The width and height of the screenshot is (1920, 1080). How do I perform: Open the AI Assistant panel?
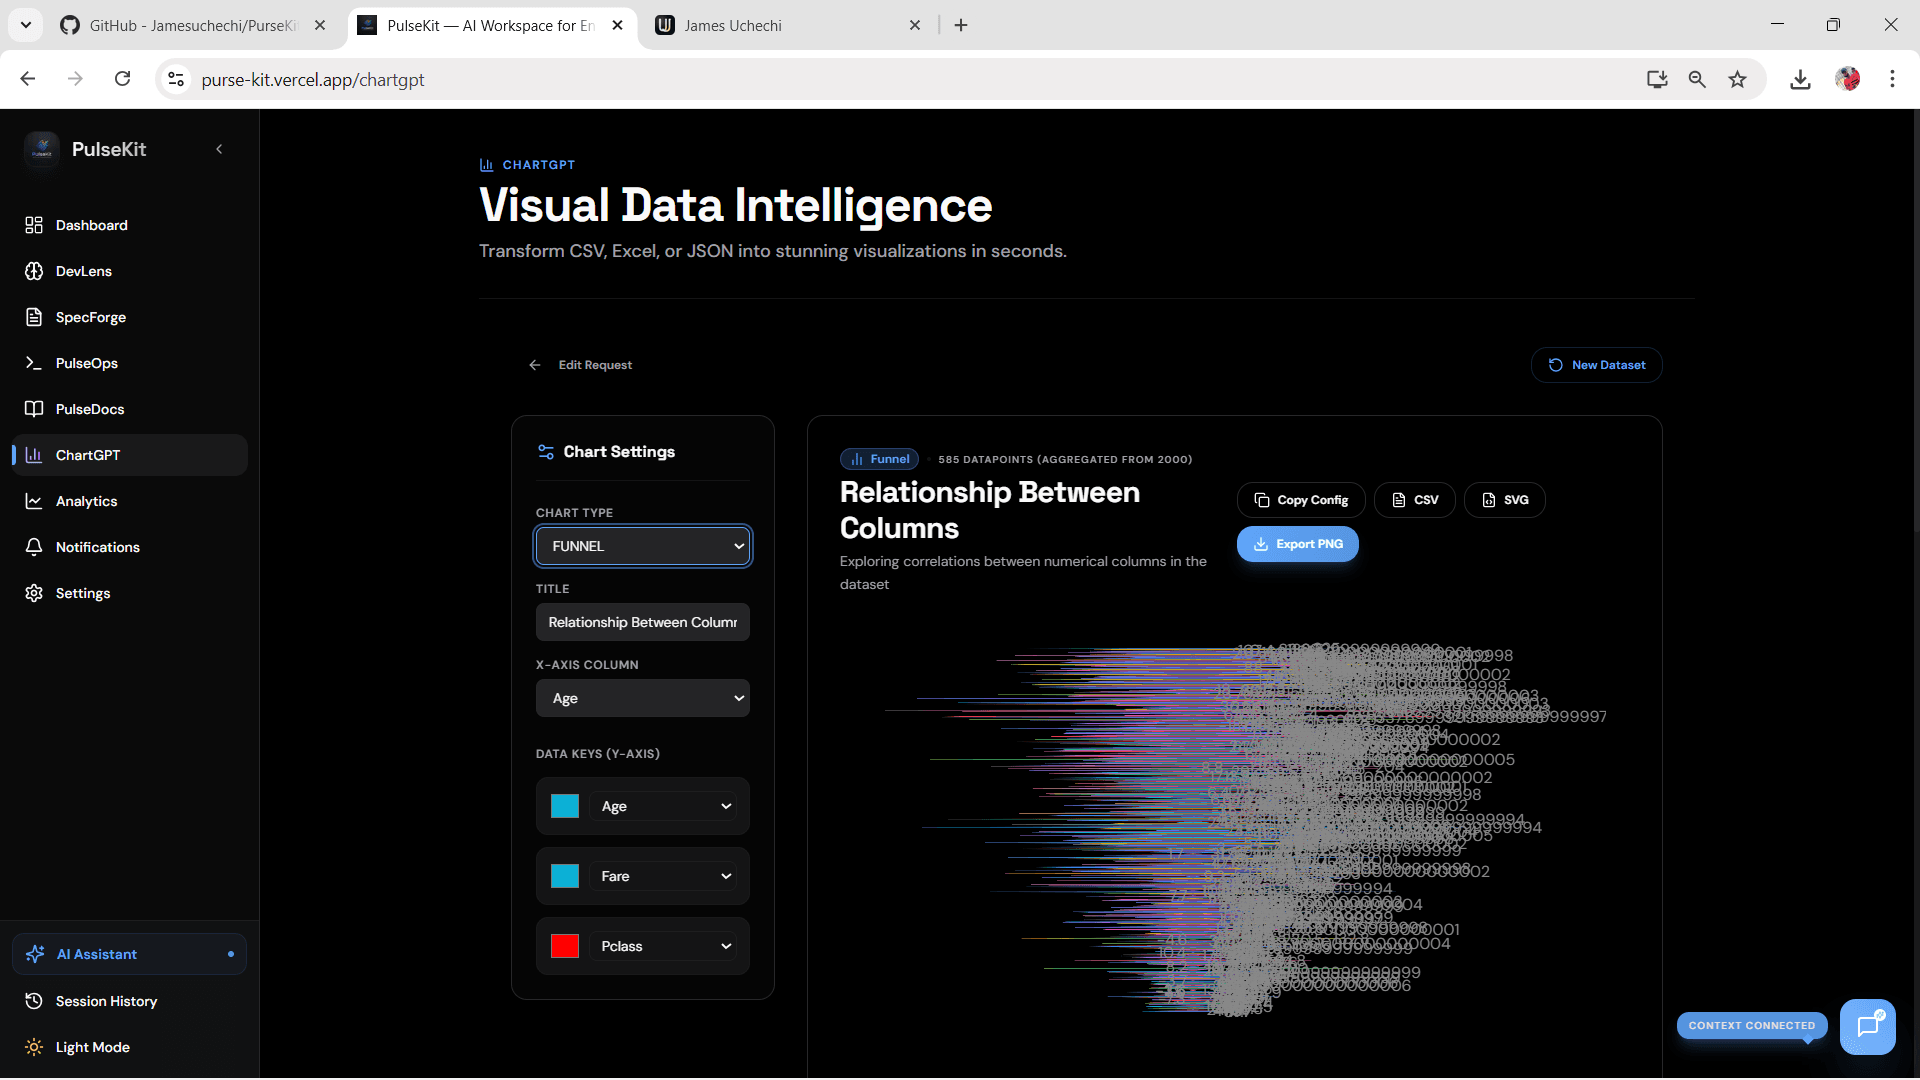pos(130,954)
